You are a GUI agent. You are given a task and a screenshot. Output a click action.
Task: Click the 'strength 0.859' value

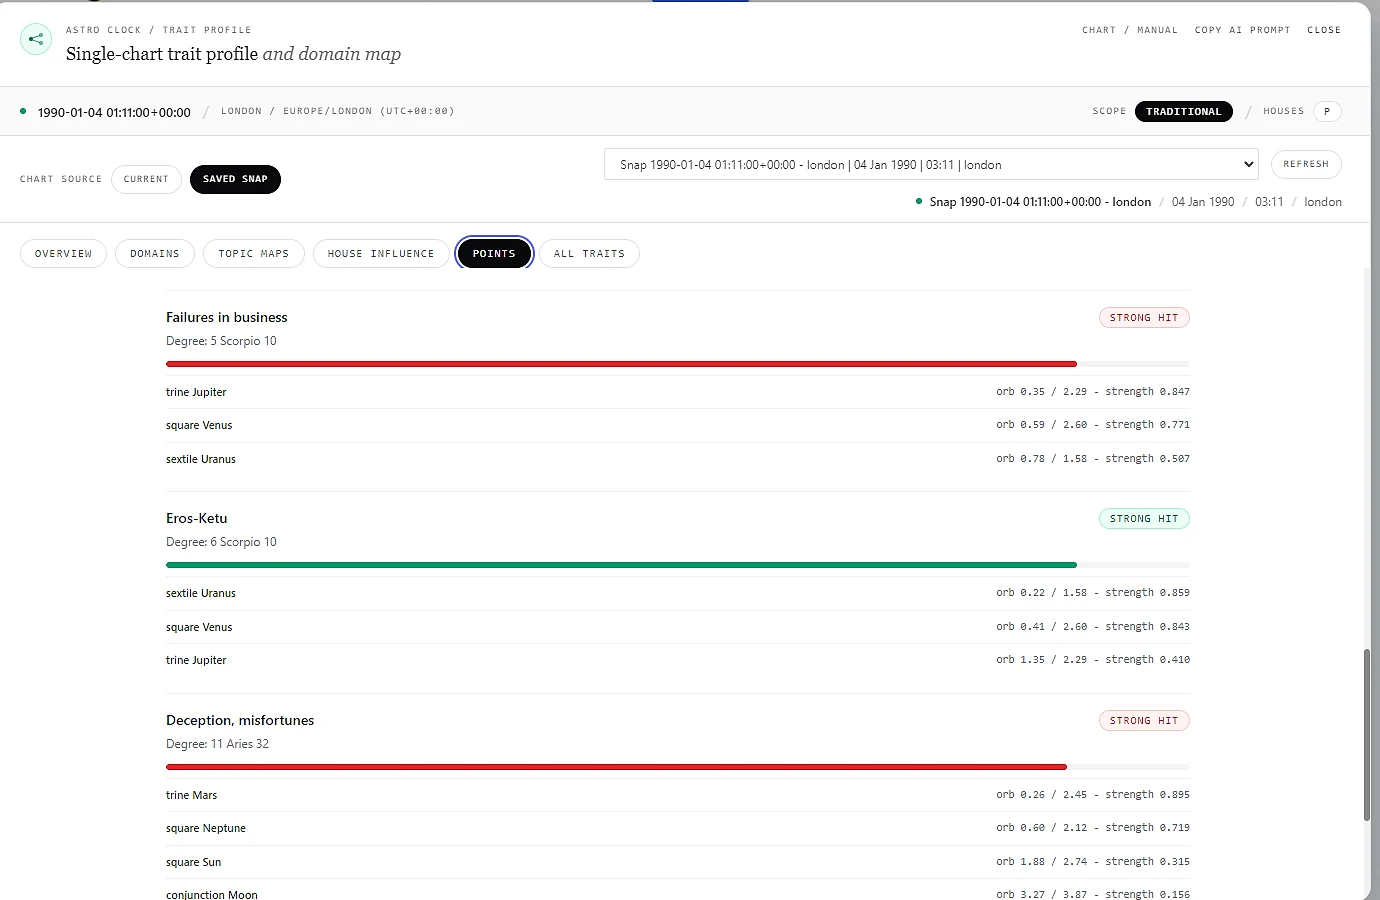coord(1147,593)
